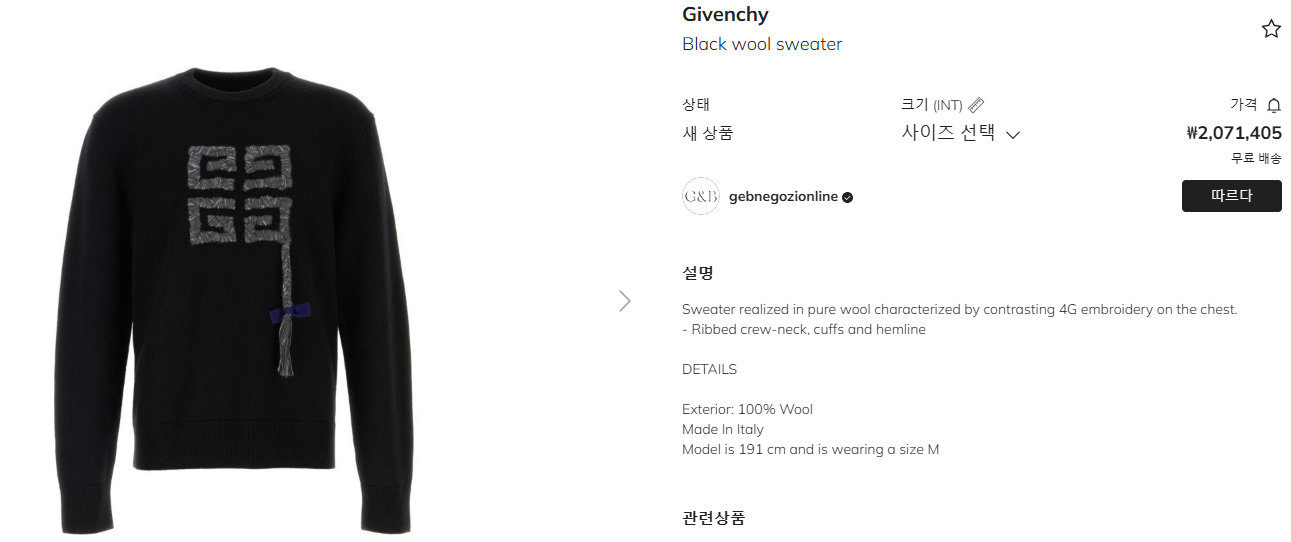Click the ₩2,071,405 price
This screenshot has width=1291, height=542.
[x=1234, y=133]
